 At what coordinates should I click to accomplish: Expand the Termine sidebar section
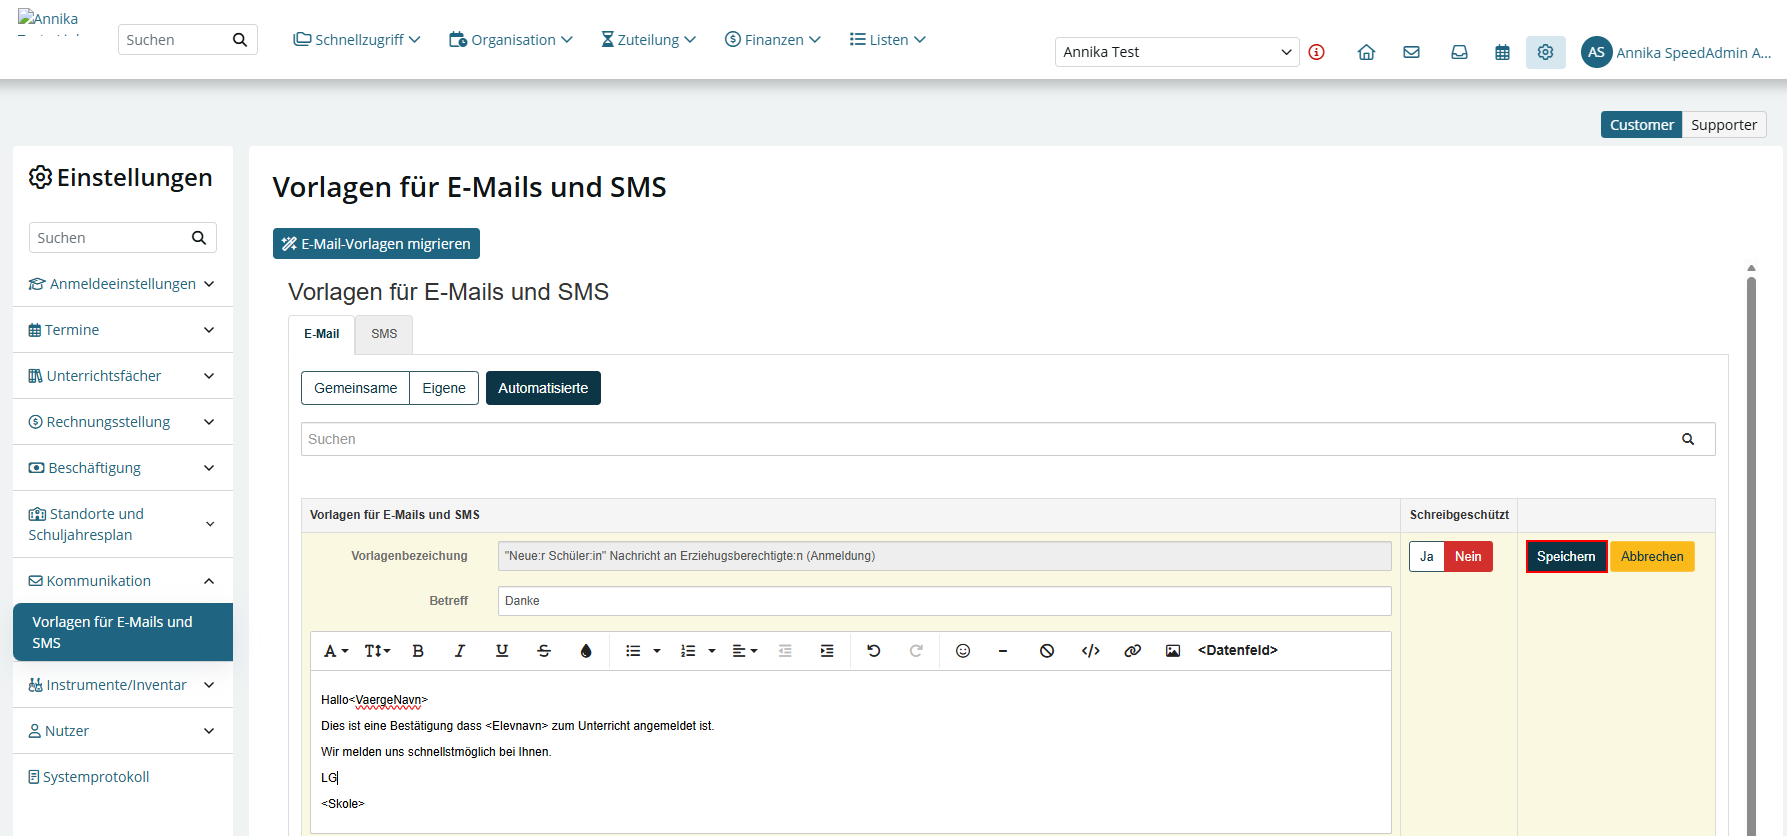[x=122, y=330]
